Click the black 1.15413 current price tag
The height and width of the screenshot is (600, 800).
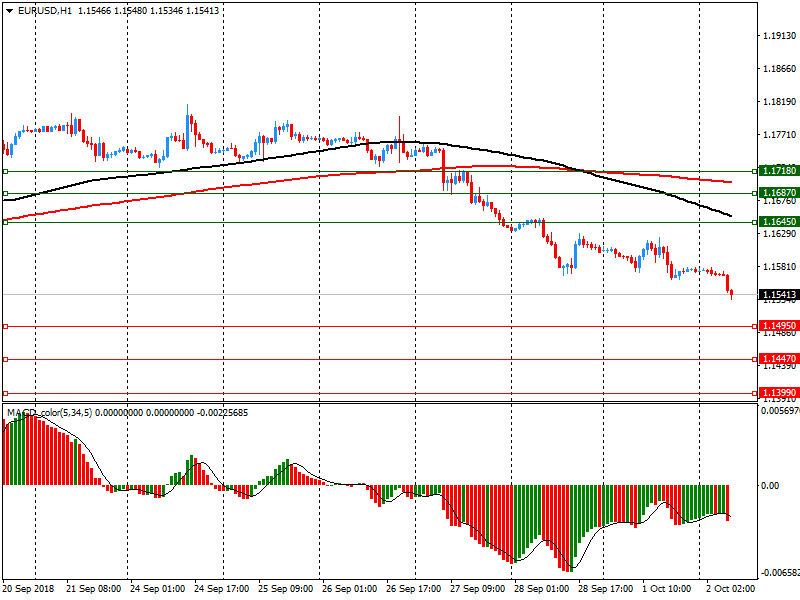[778, 295]
